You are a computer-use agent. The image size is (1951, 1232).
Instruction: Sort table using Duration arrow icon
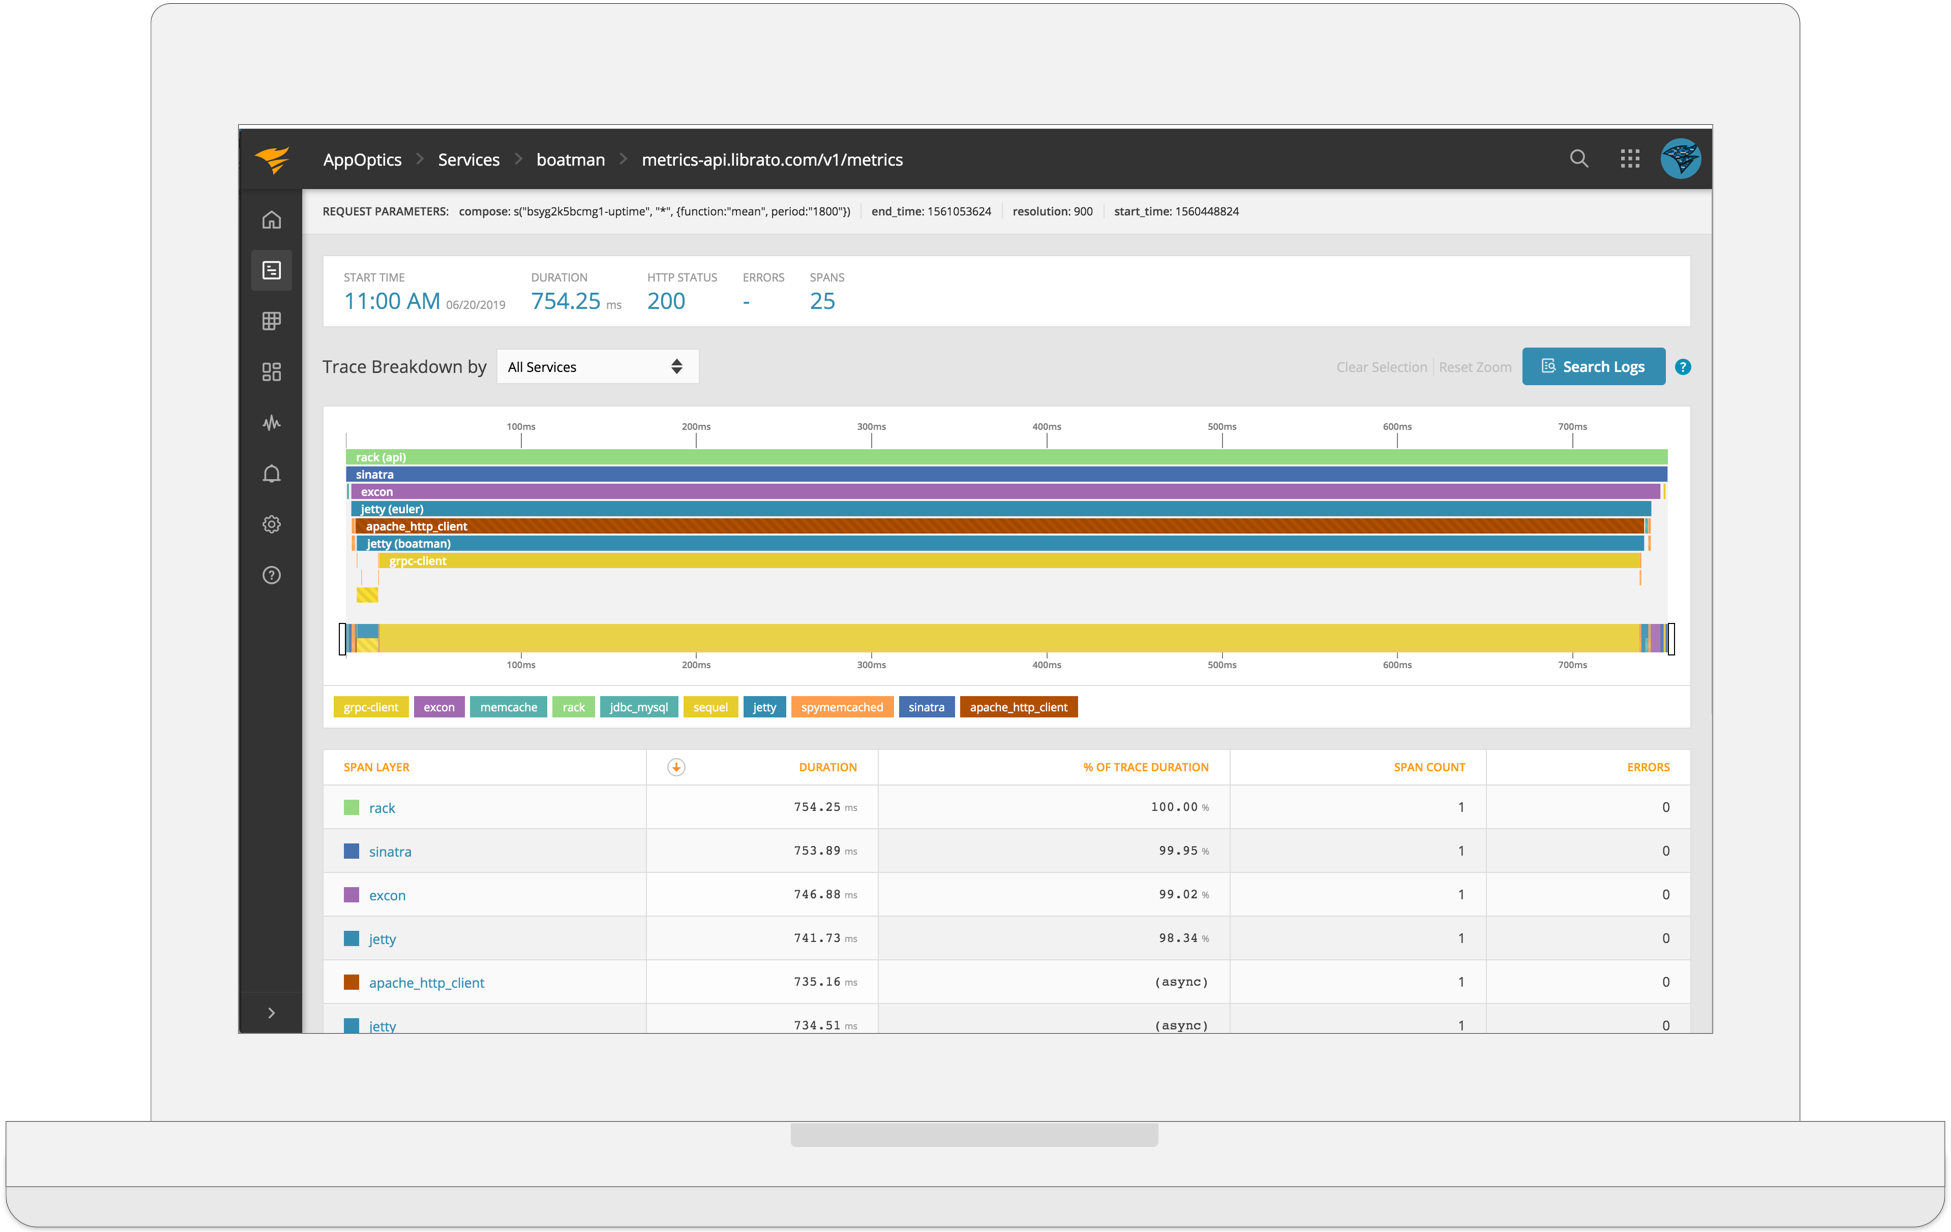coord(676,767)
